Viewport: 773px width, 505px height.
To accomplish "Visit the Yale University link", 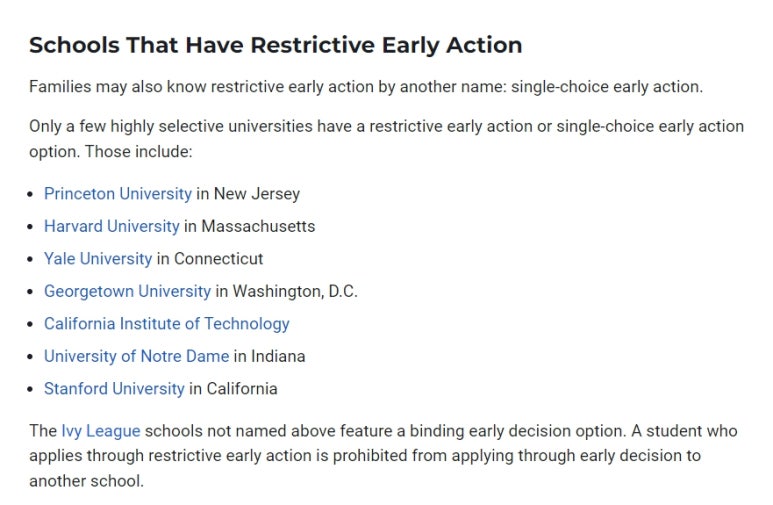I will tap(98, 259).
